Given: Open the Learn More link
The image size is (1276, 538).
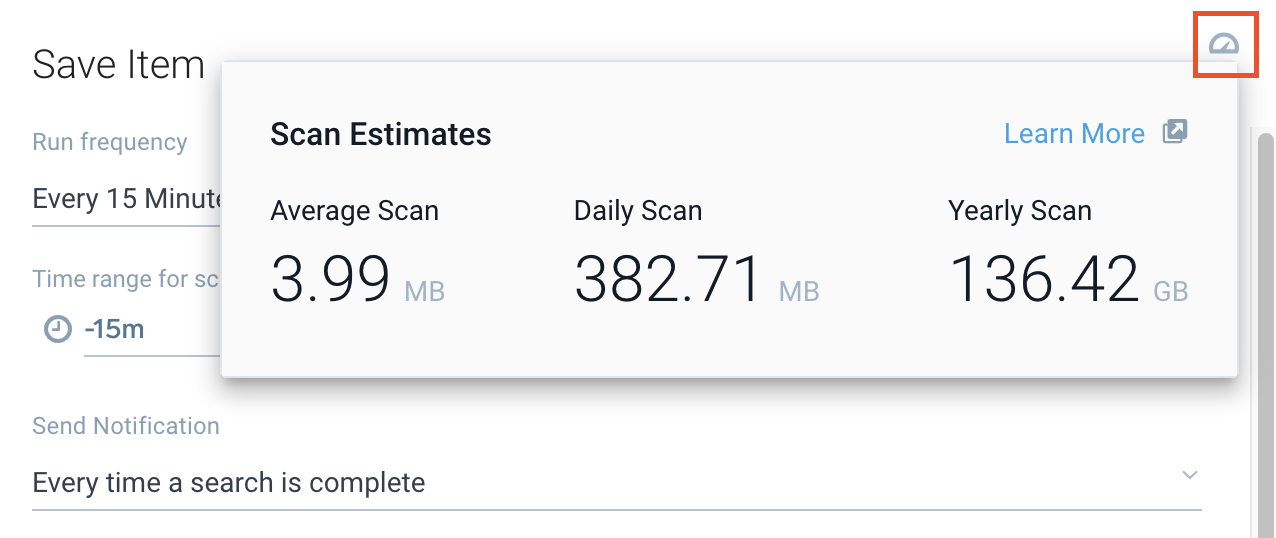Looking at the screenshot, I should tap(1074, 134).
